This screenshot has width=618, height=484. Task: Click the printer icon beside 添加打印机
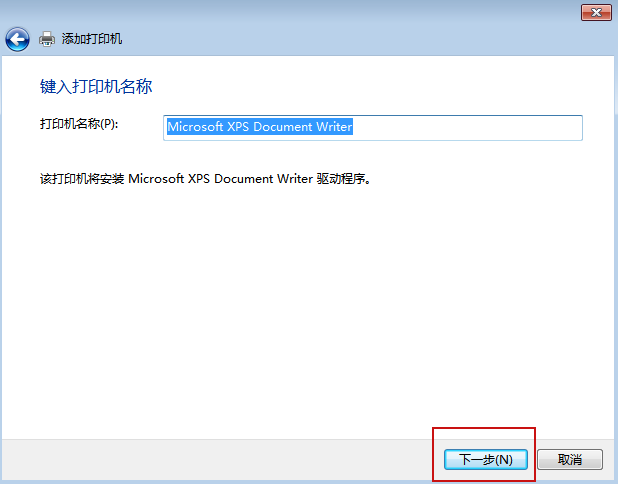[47, 40]
